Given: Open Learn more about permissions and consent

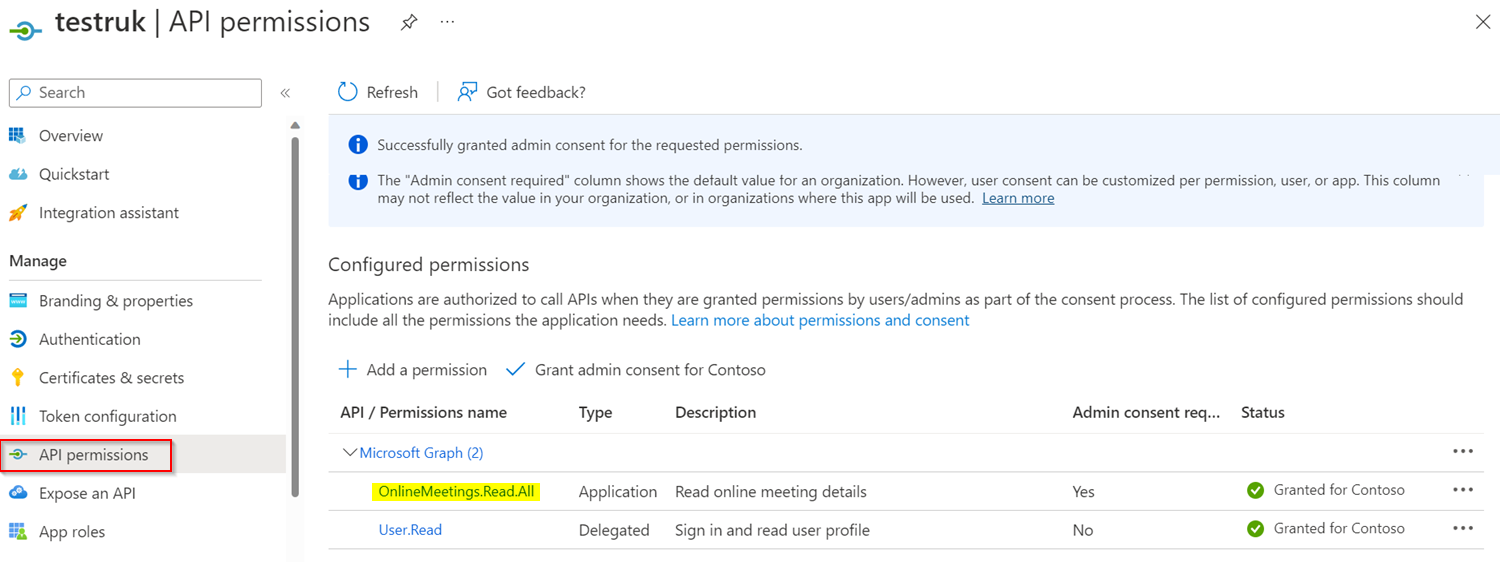Looking at the screenshot, I should pyautogui.click(x=820, y=320).
